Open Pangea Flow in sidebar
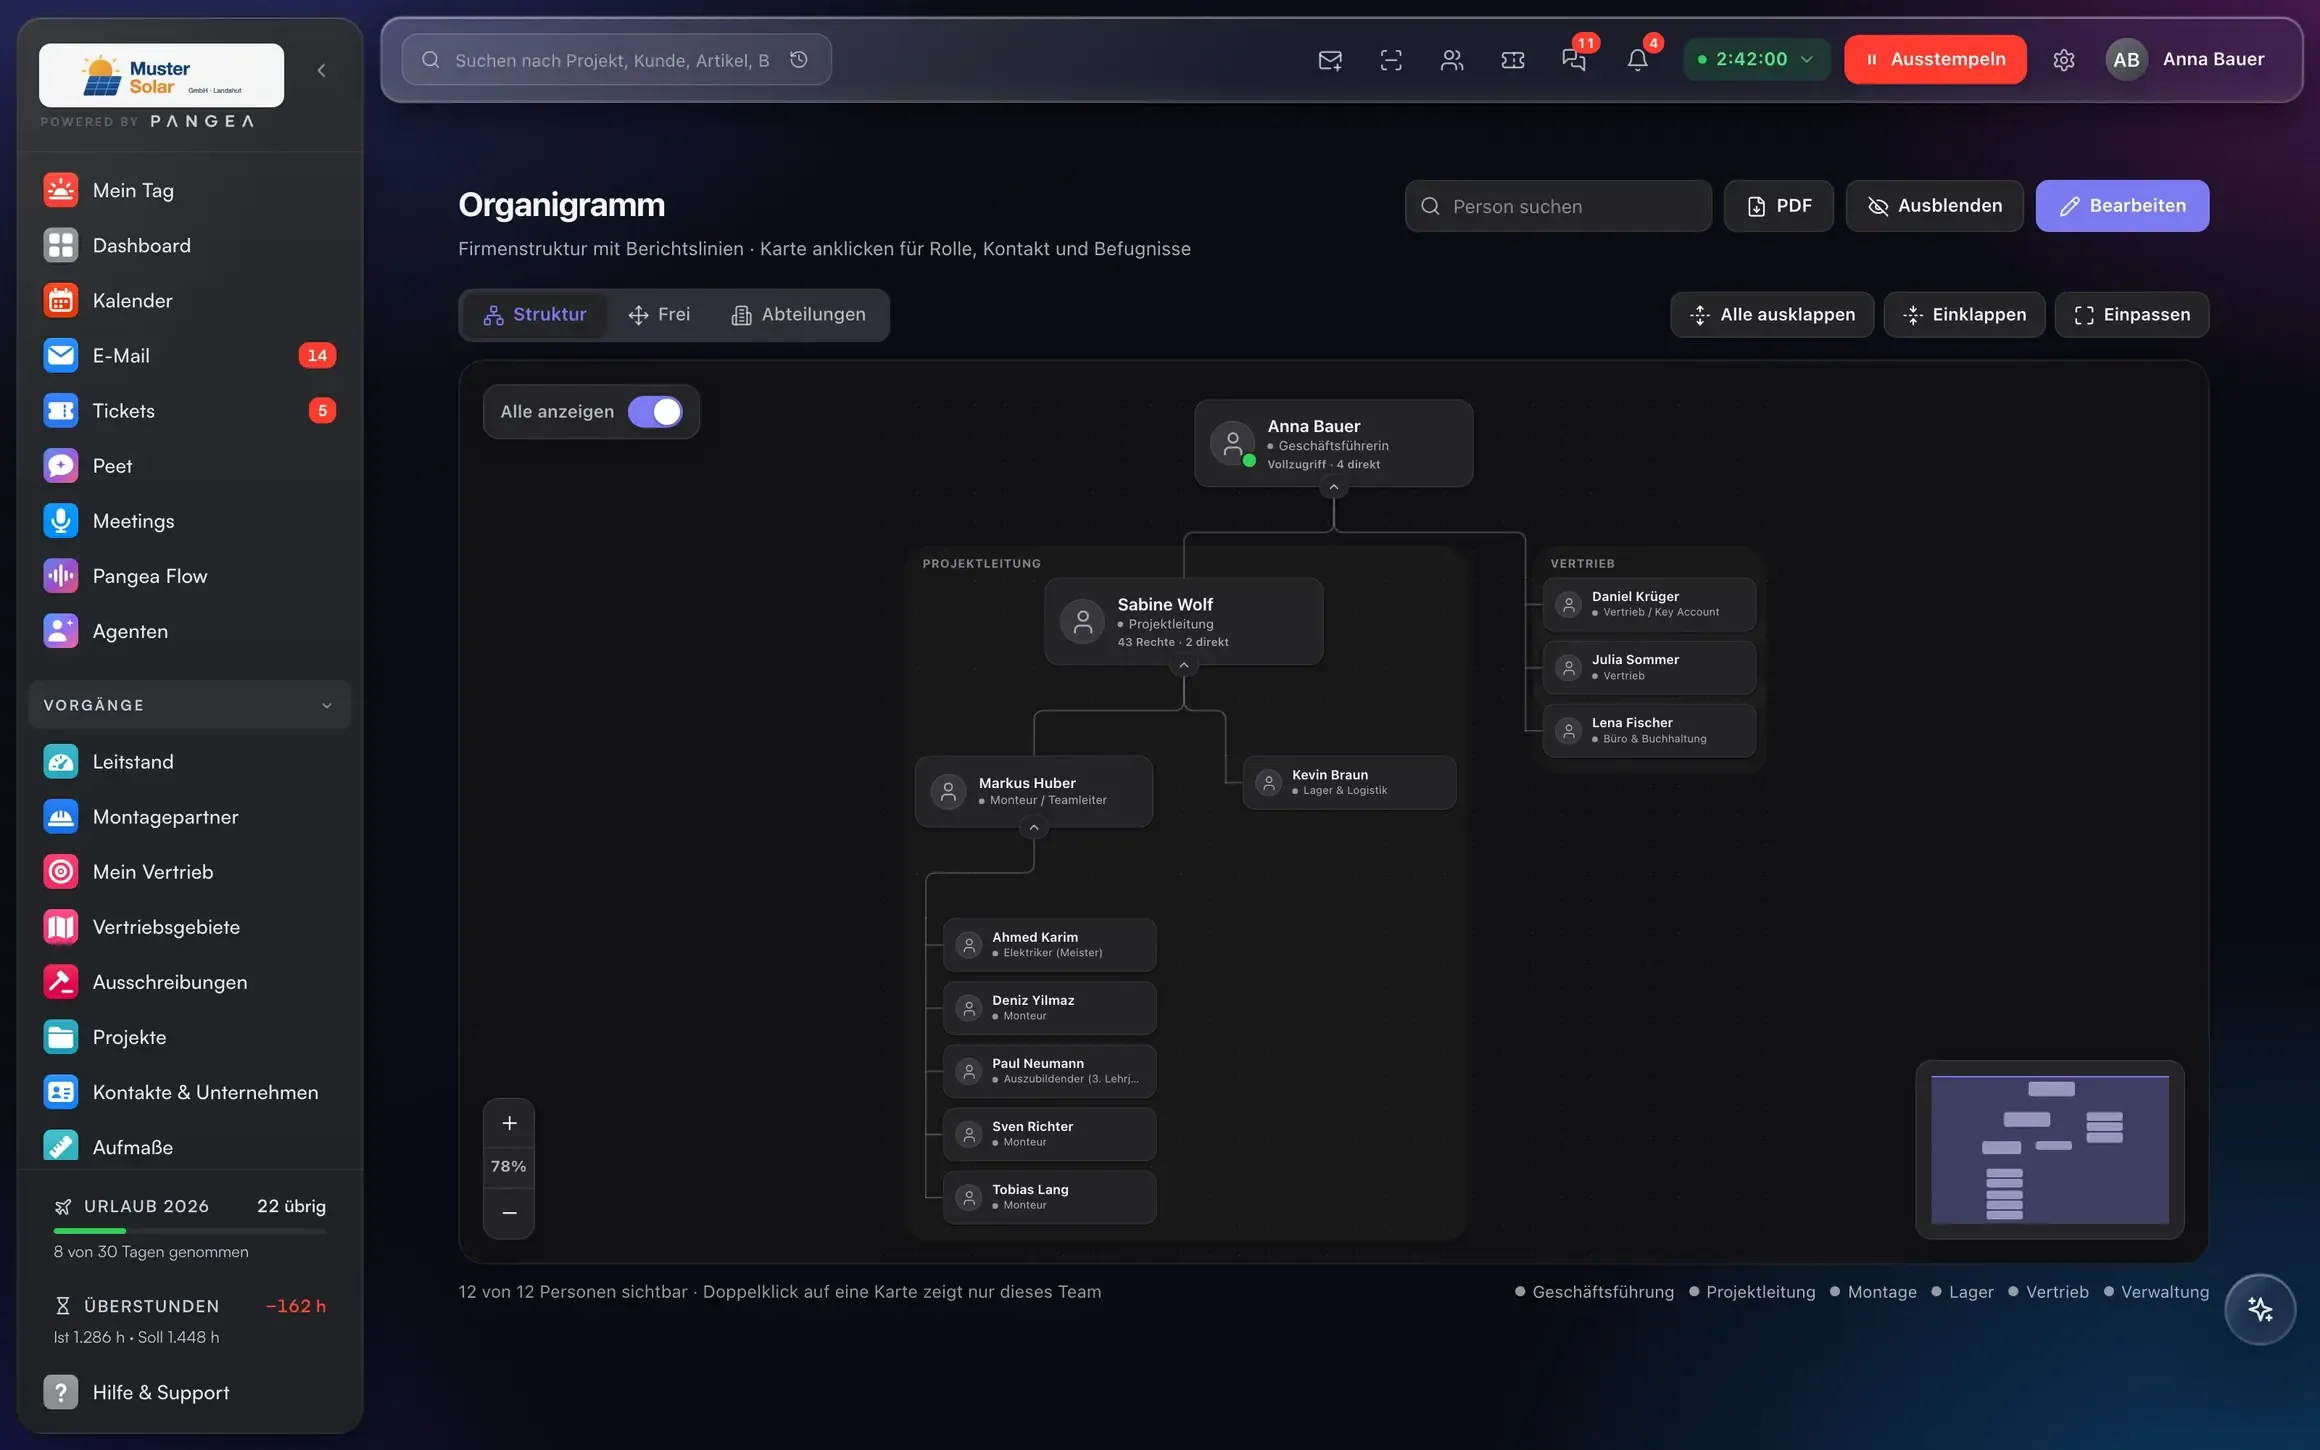This screenshot has width=2320, height=1450. coord(190,576)
